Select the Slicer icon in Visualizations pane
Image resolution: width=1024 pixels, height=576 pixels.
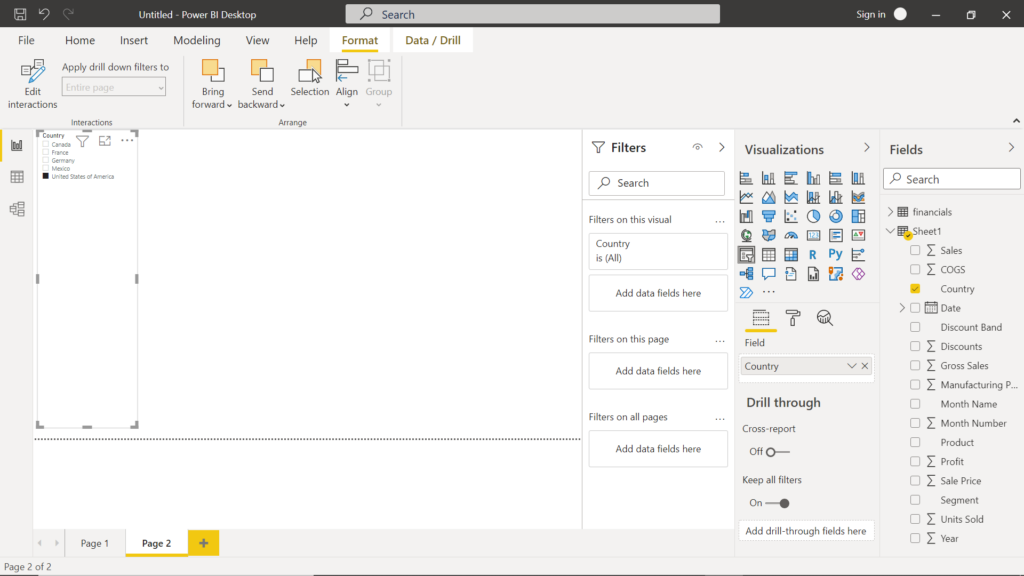coord(747,253)
